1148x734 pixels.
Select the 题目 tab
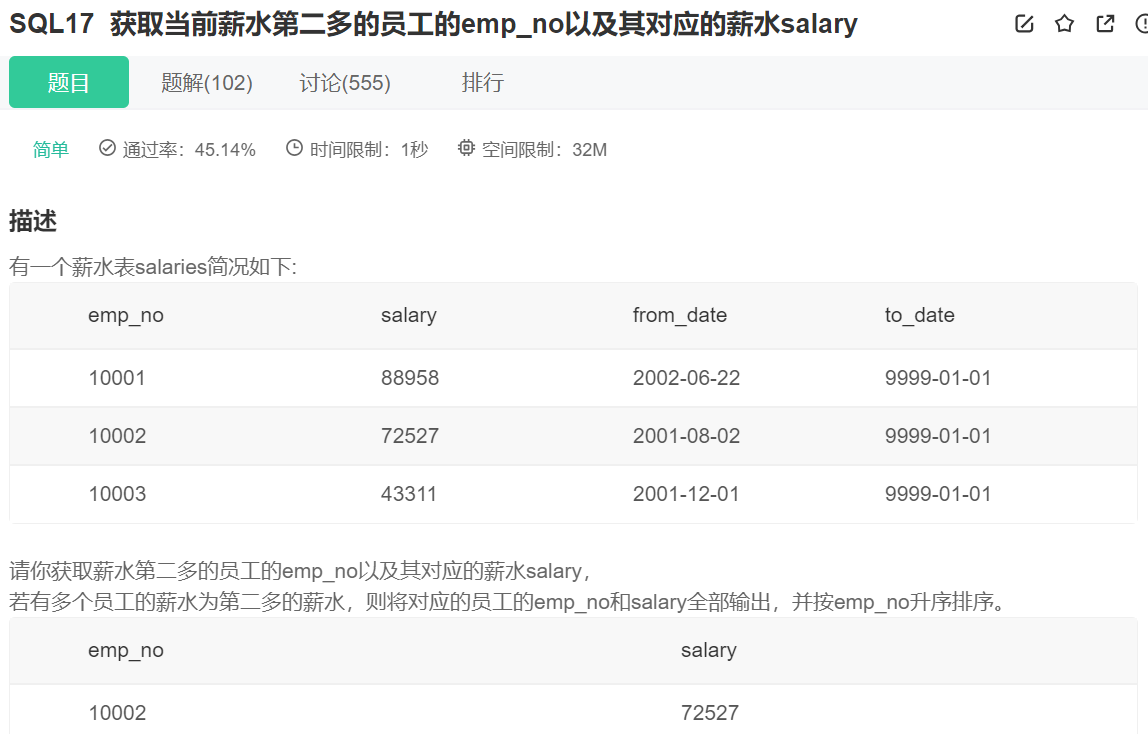(x=69, y=82)
